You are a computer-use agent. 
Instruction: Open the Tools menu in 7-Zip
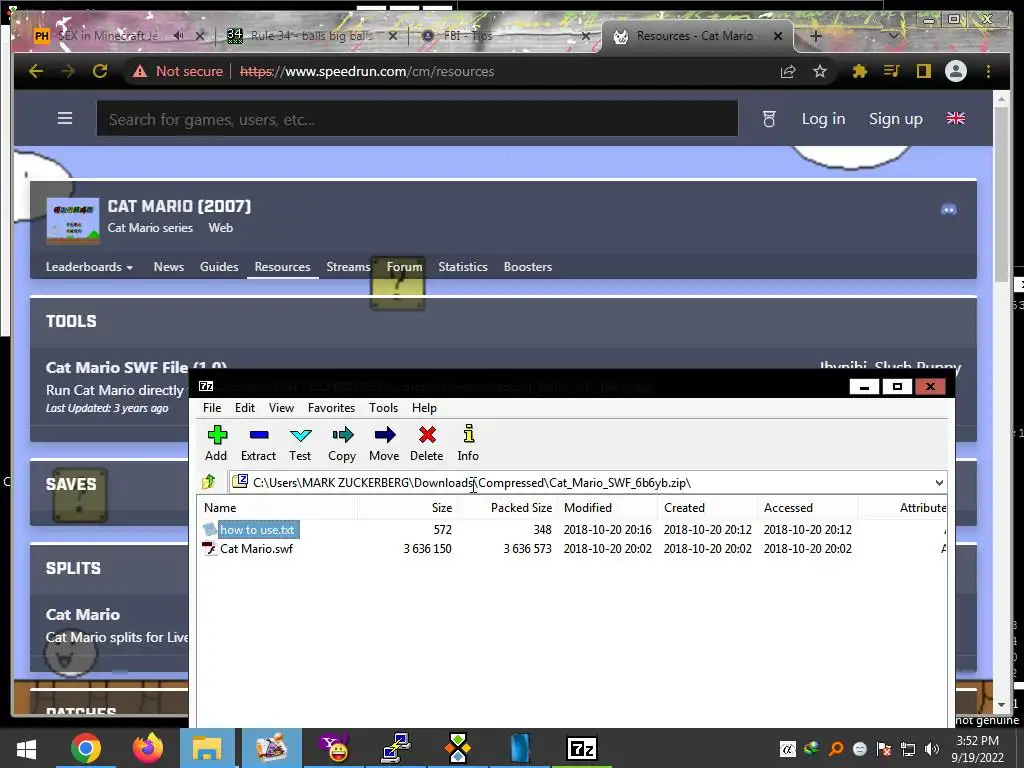pos(383,408)
